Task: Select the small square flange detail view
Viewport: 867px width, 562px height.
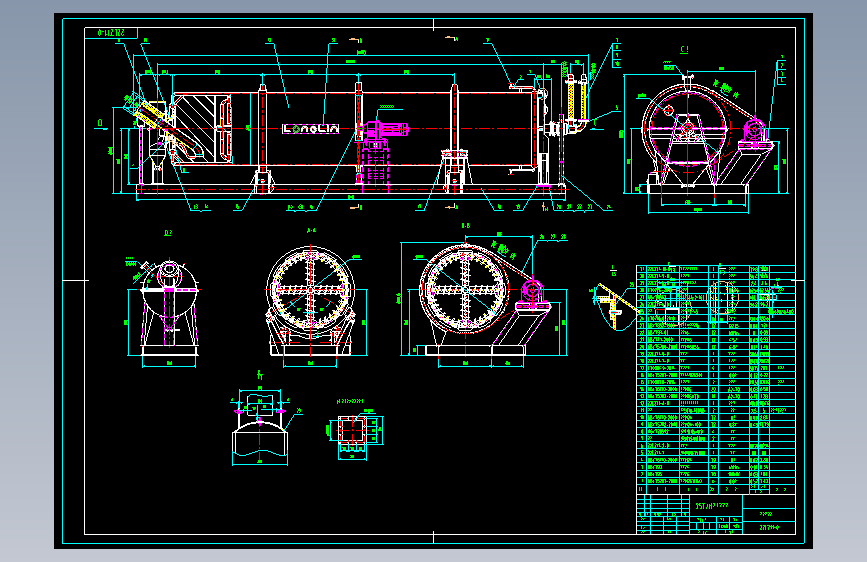Action: click(x=353, y=430)
